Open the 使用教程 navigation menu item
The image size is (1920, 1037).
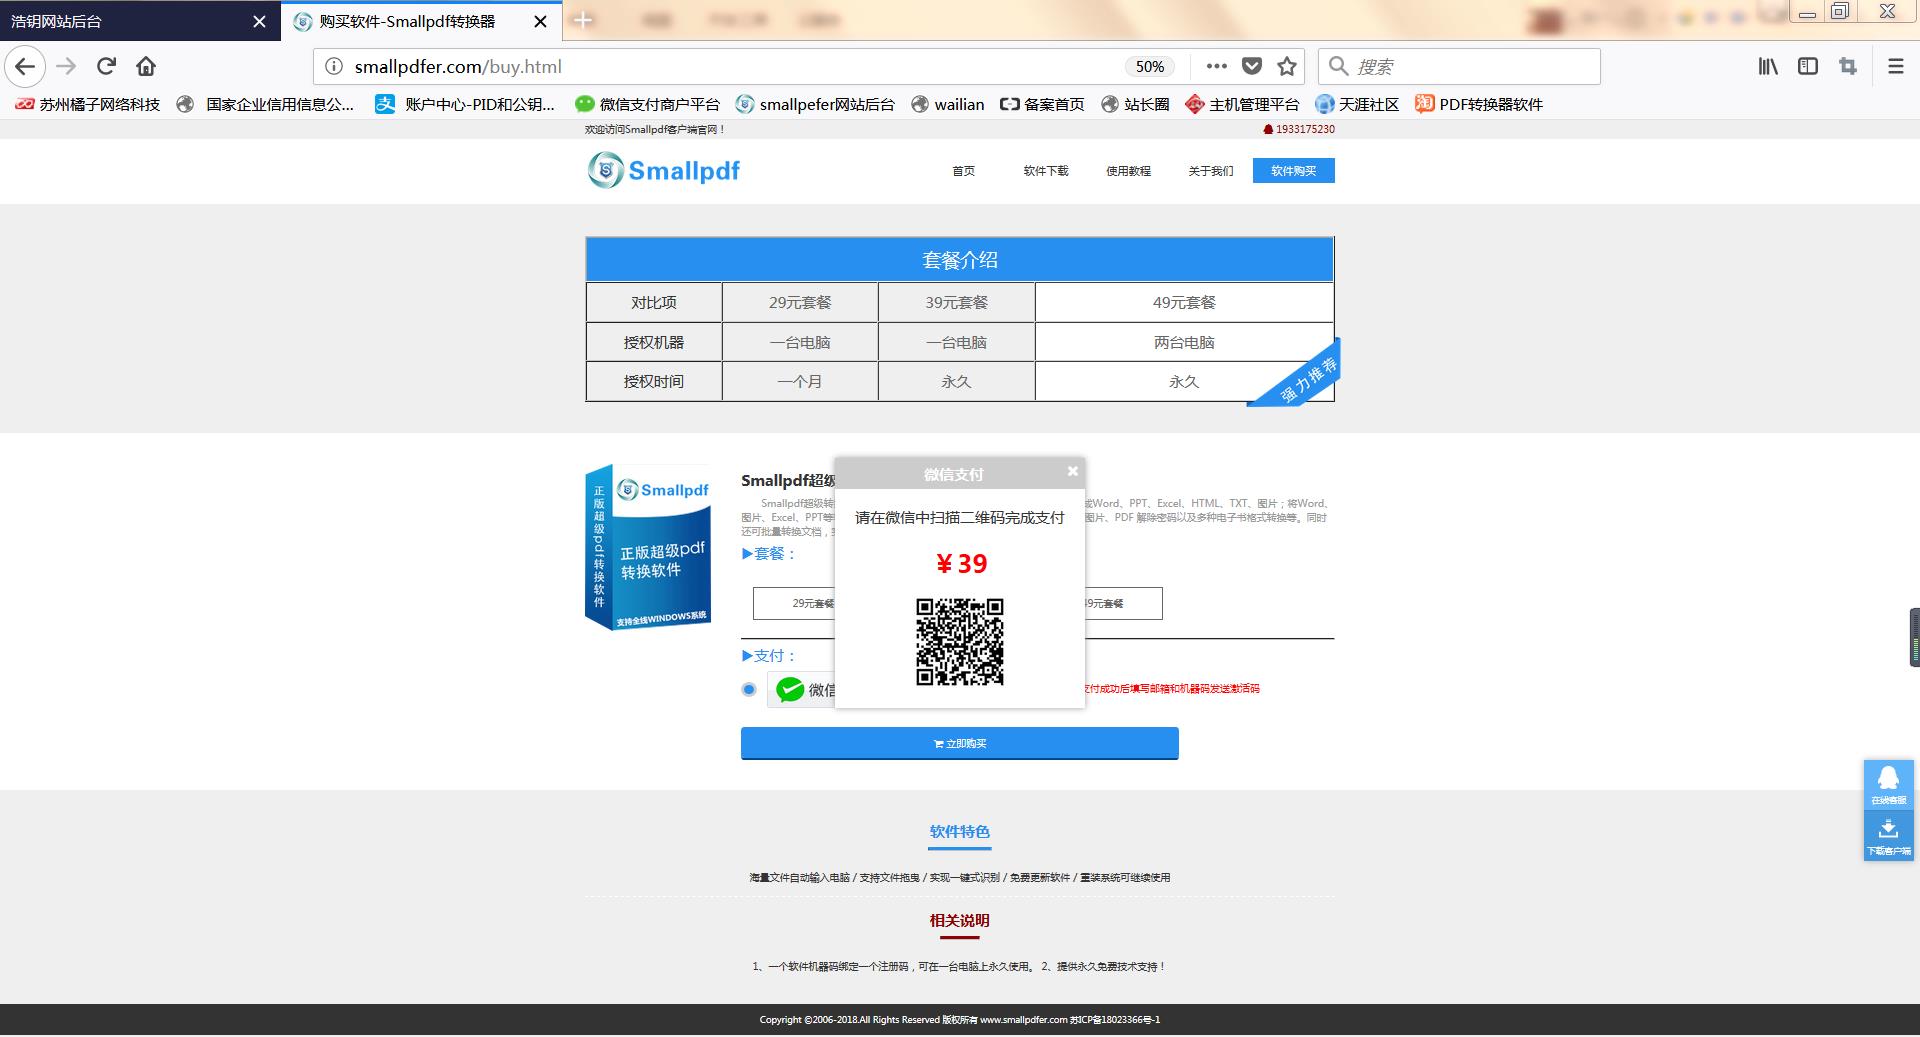(1127, 171)
